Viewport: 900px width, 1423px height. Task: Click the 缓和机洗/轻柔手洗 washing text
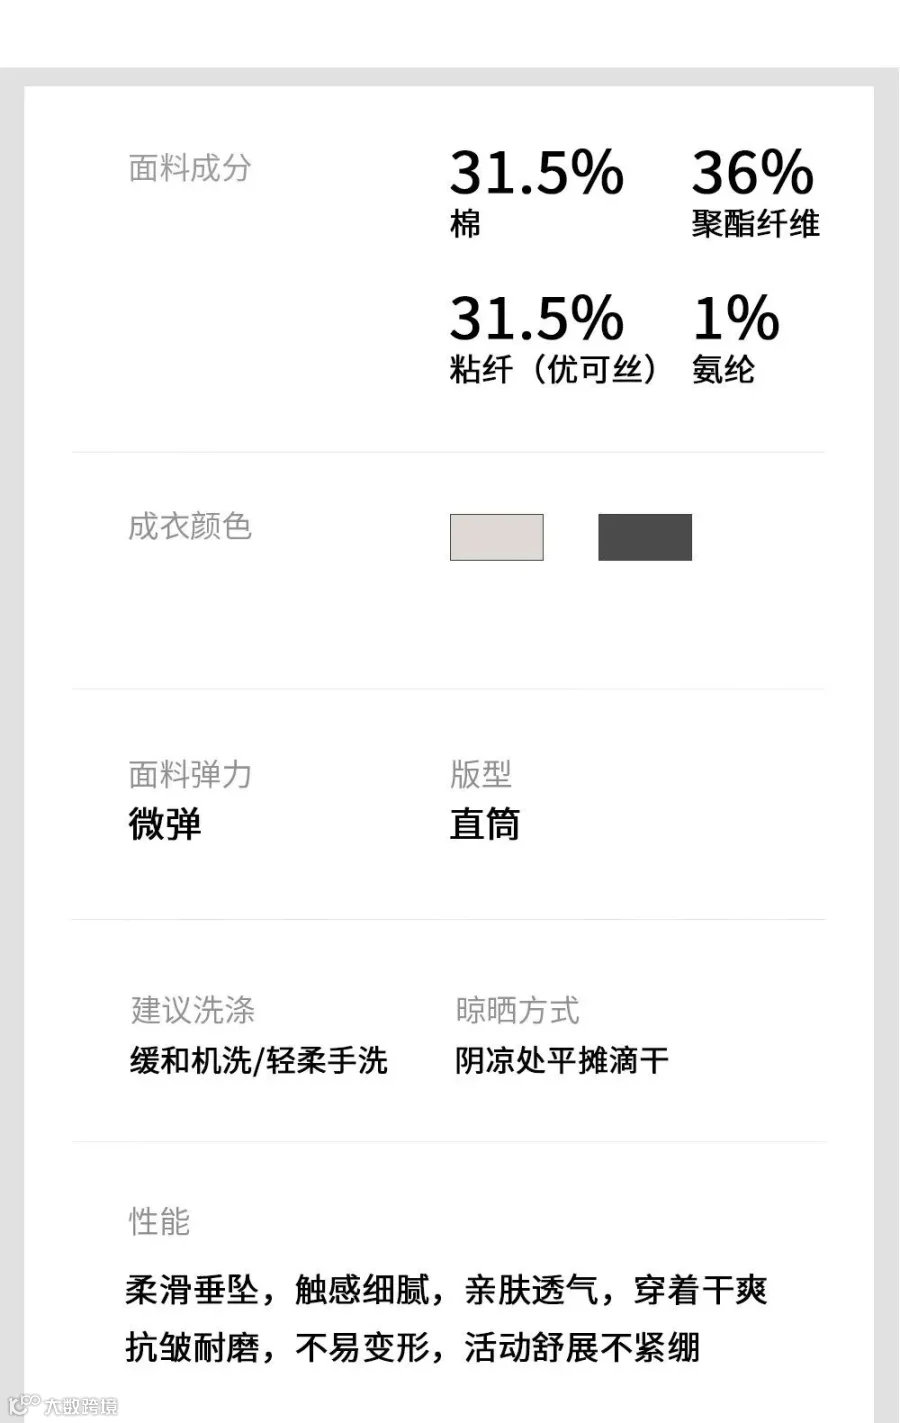[258, 1060]
